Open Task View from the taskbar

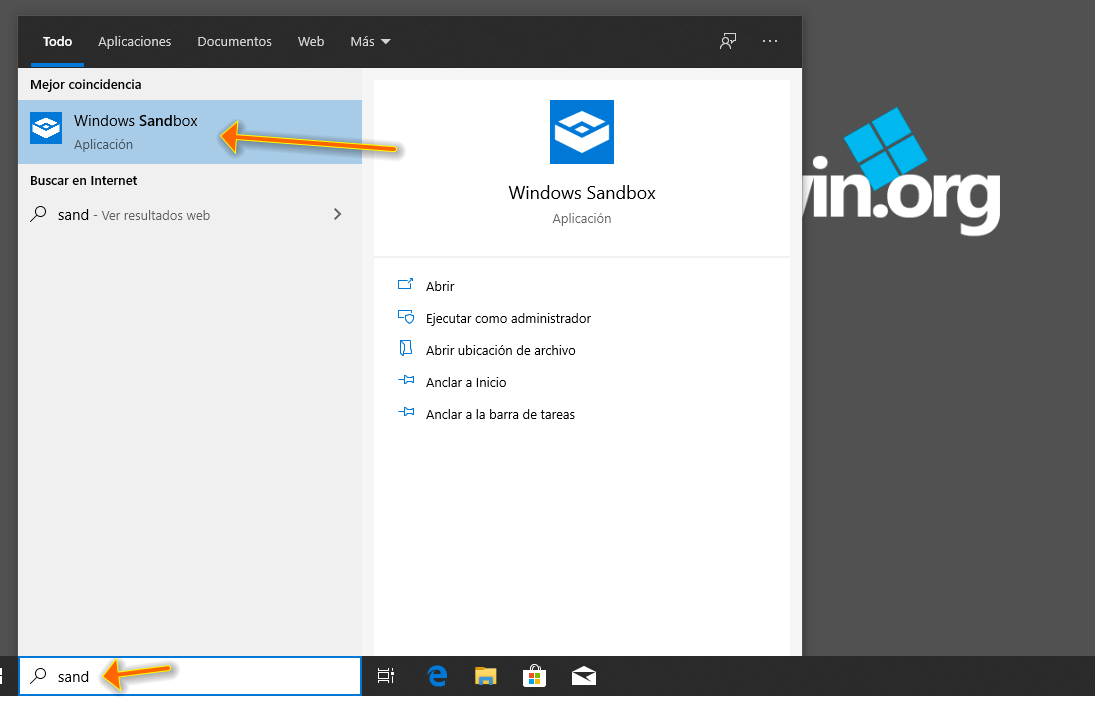386,676
